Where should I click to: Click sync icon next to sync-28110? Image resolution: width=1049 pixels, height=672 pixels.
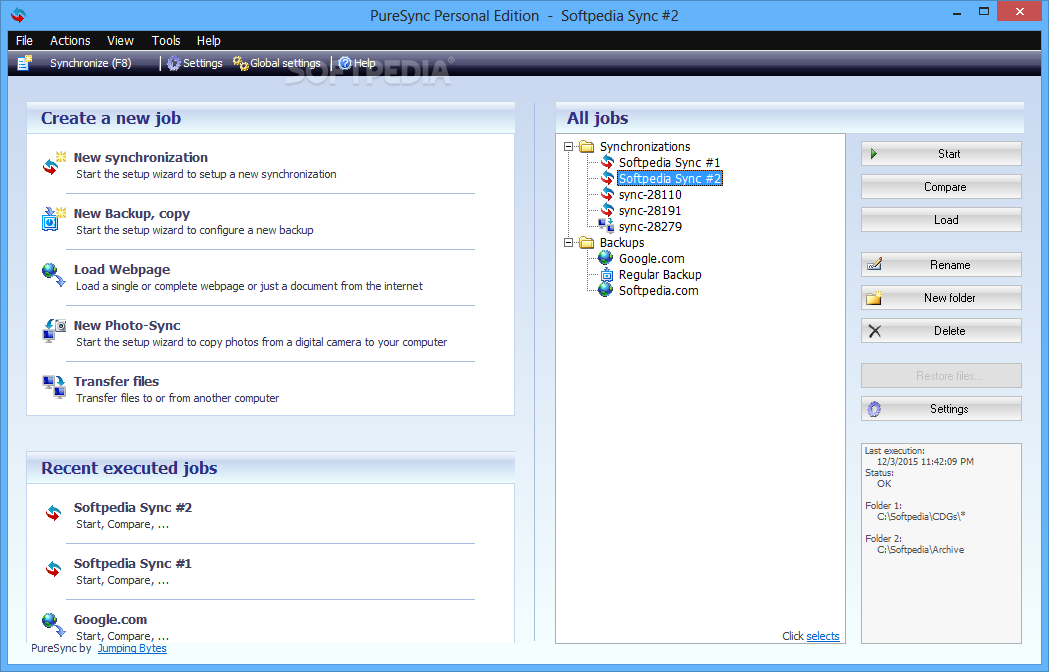(x=607, y=194)
